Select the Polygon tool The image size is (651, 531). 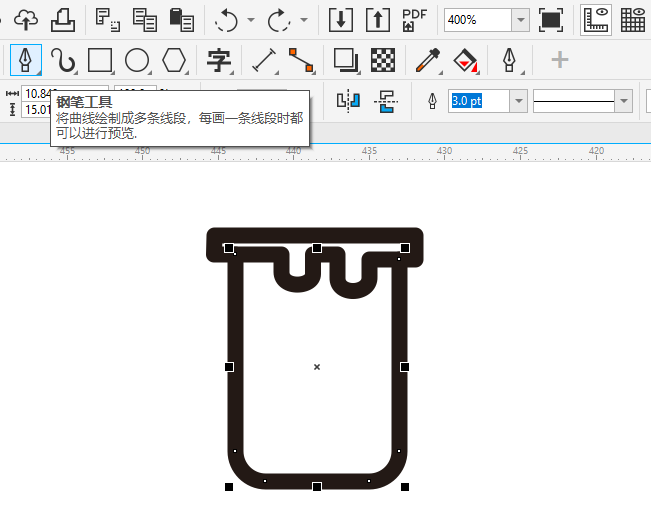click(x=174, y=60)
